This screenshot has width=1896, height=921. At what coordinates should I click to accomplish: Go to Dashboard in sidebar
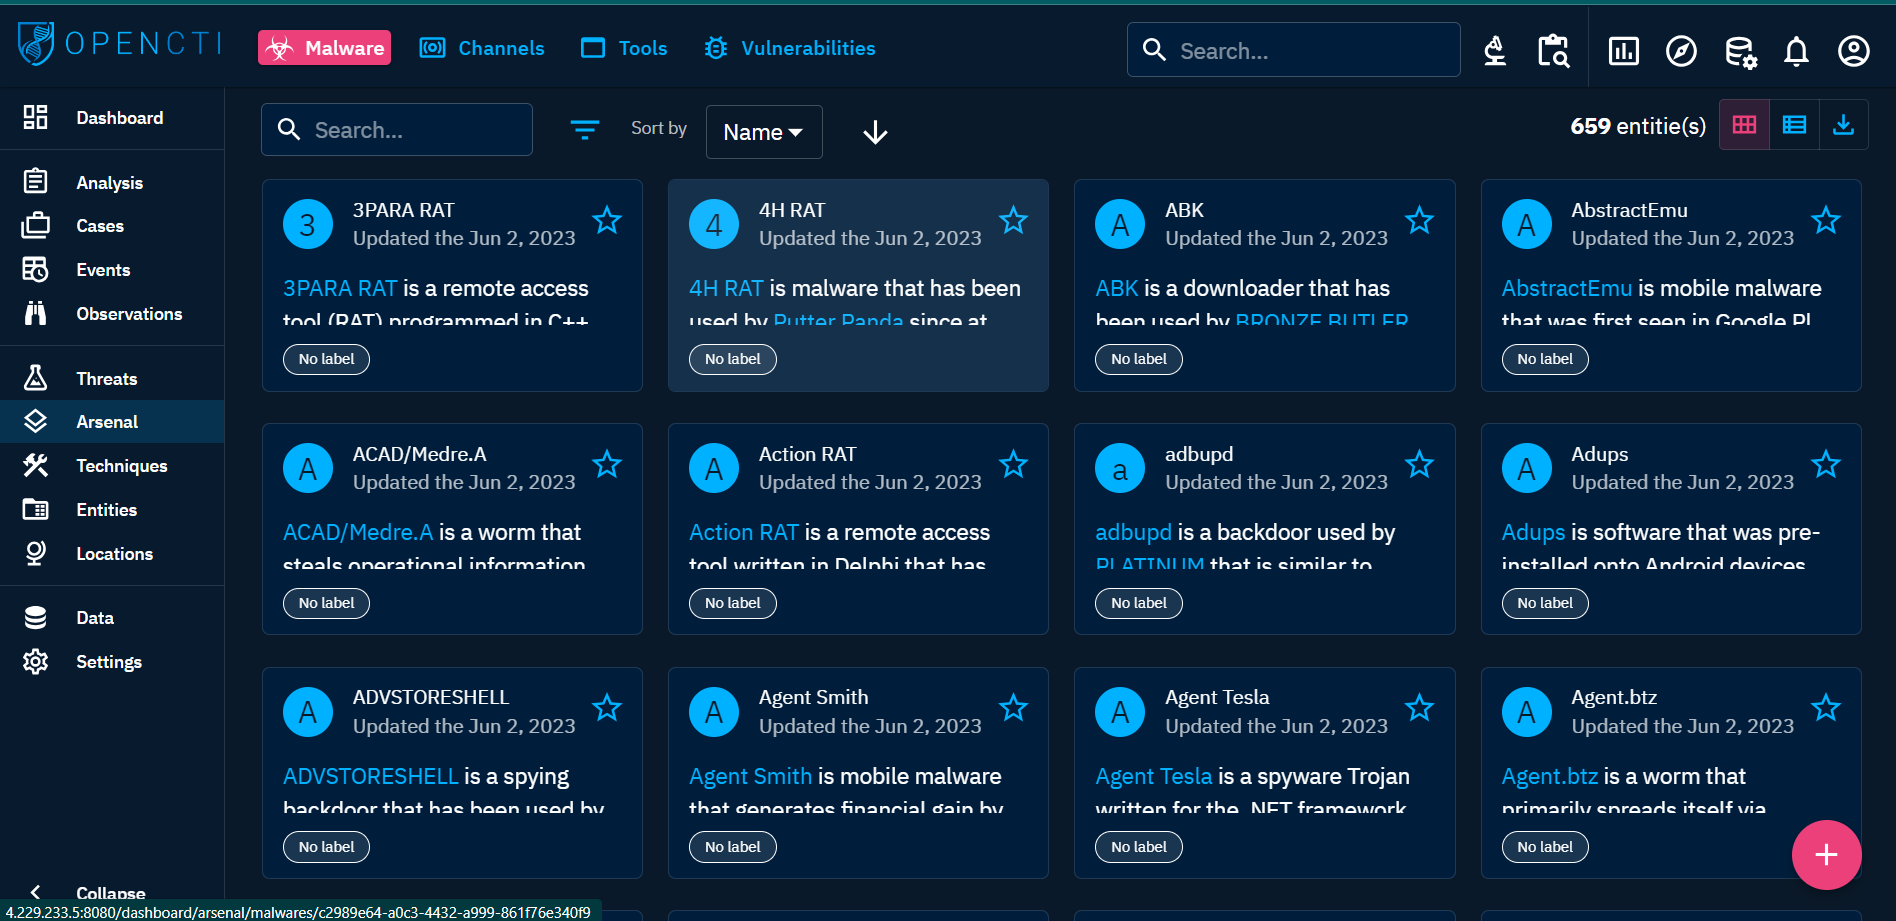pyautogui.click(x=112, y=118)
